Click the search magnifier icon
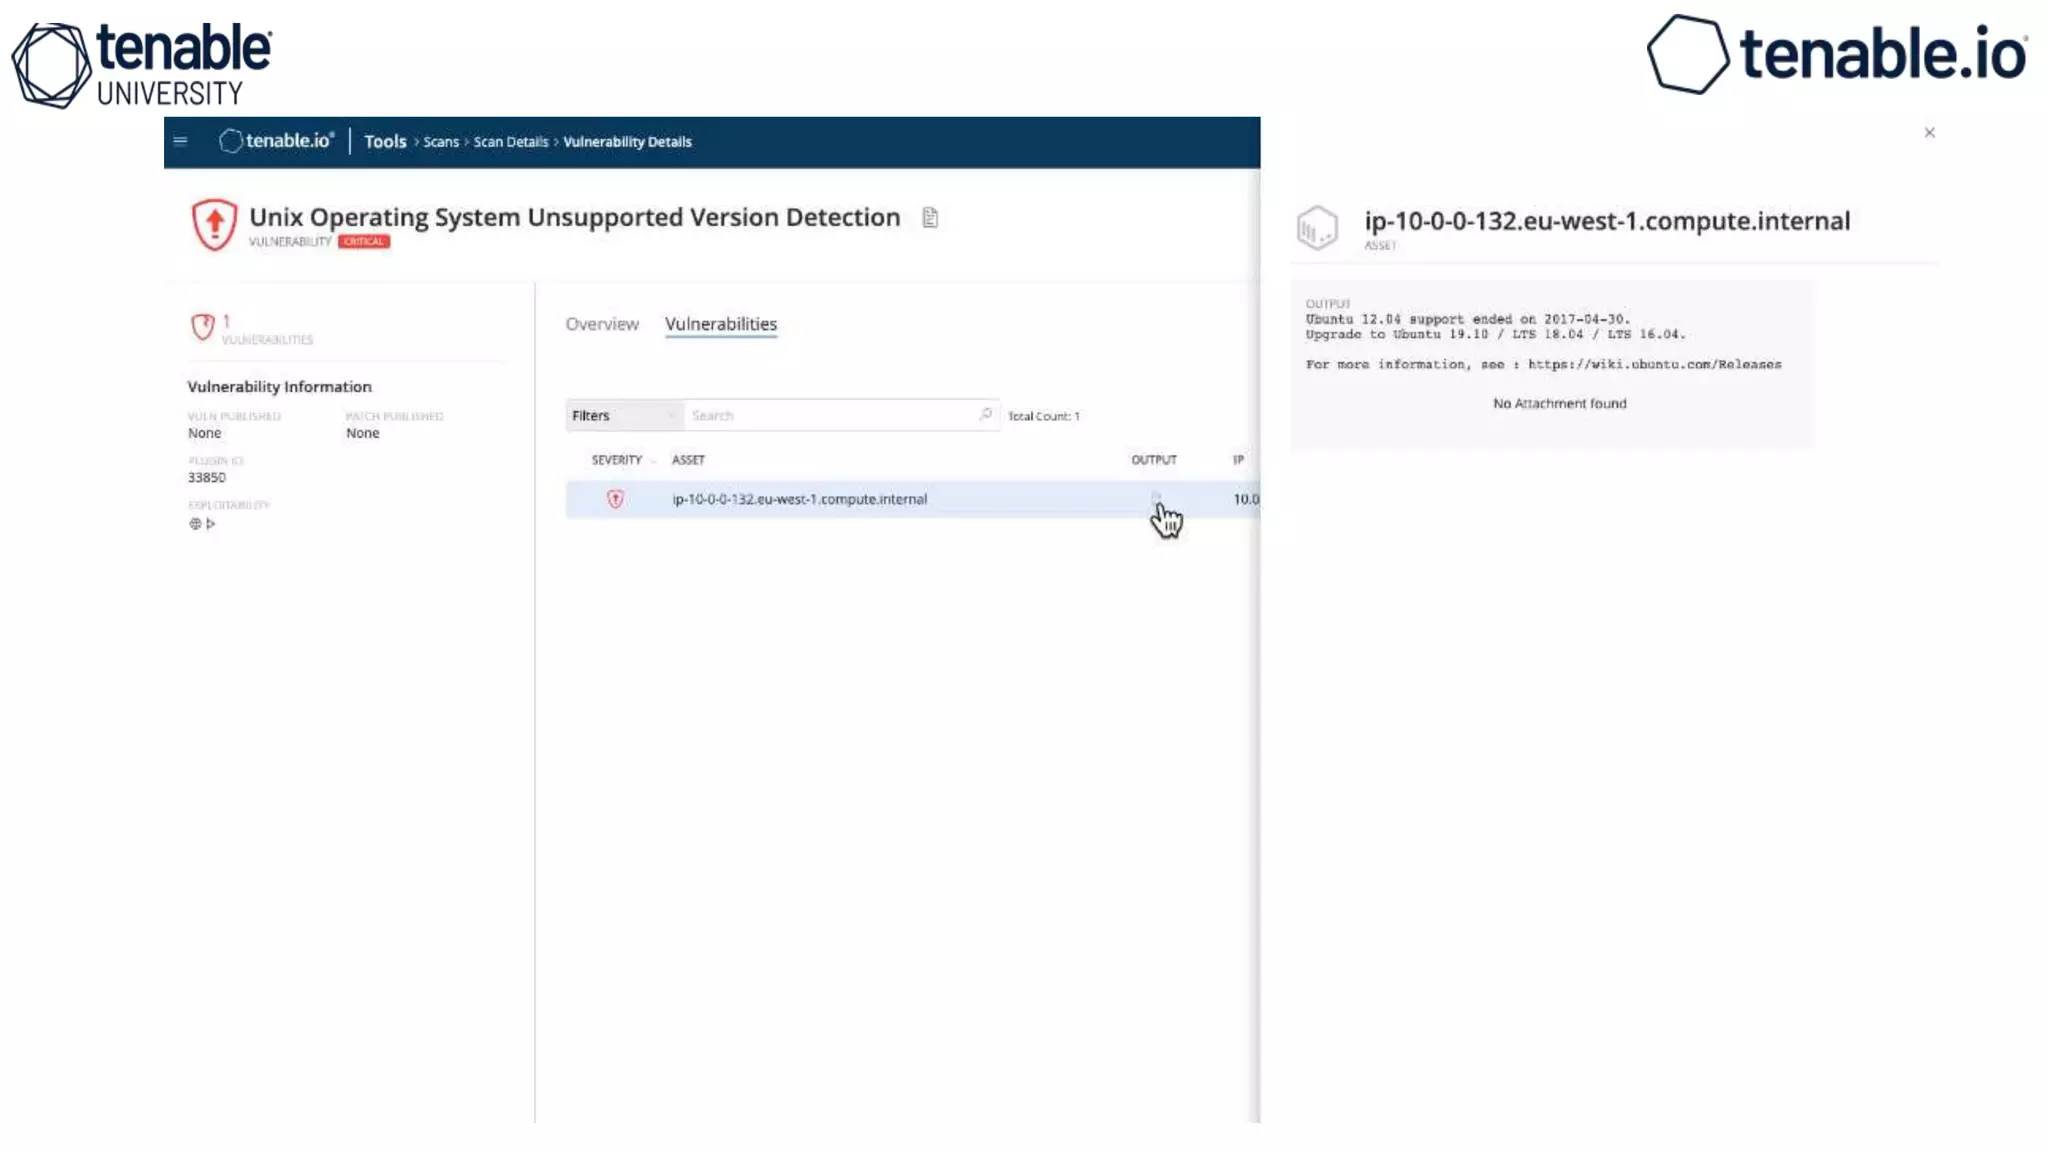Screen dimensions: 2048x1152 coord(986,414)
